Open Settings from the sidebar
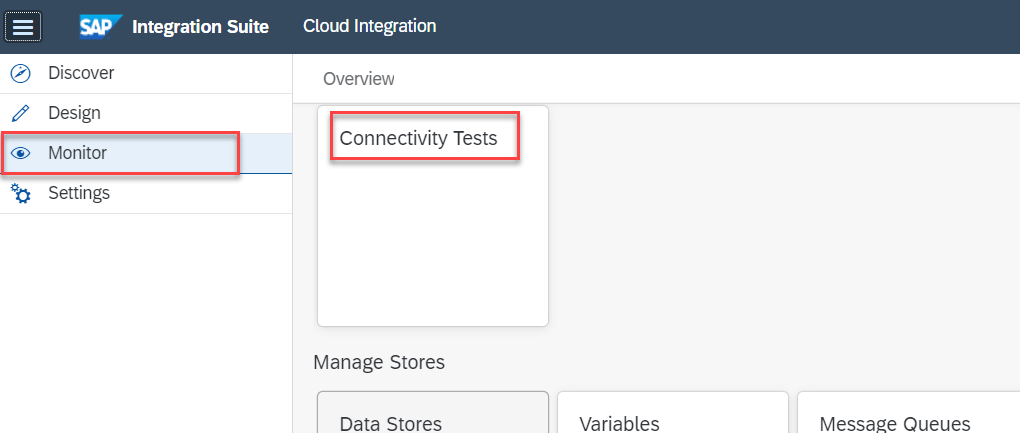 [79, 193]
